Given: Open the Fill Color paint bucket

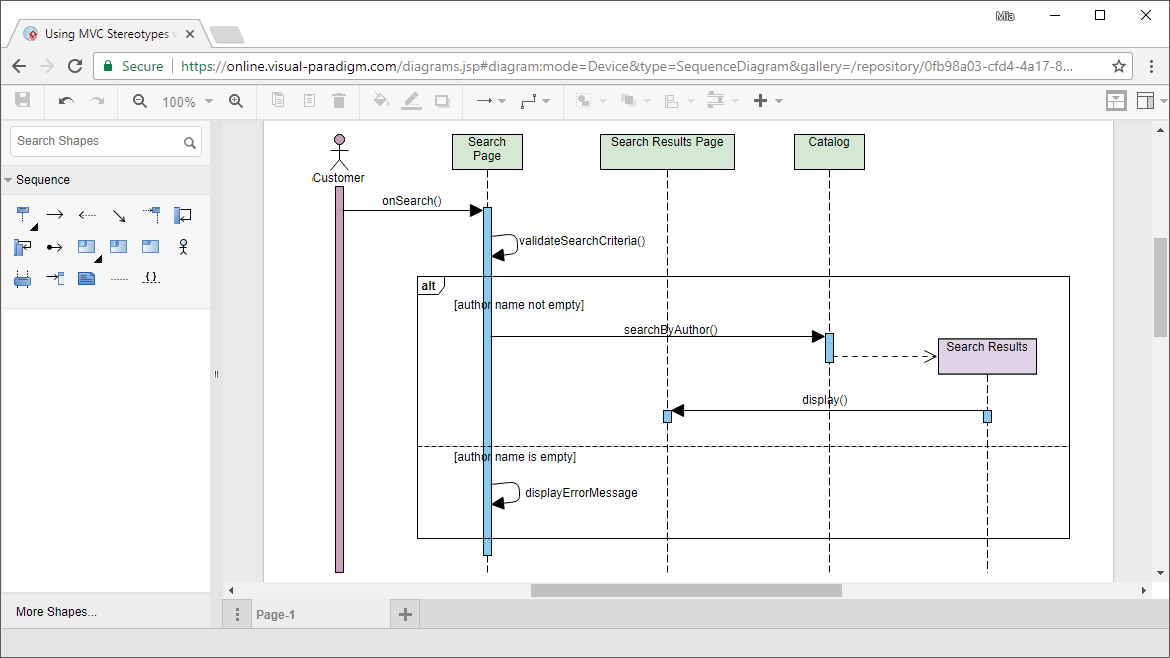Looking at the screenshot, I should 381,100.
